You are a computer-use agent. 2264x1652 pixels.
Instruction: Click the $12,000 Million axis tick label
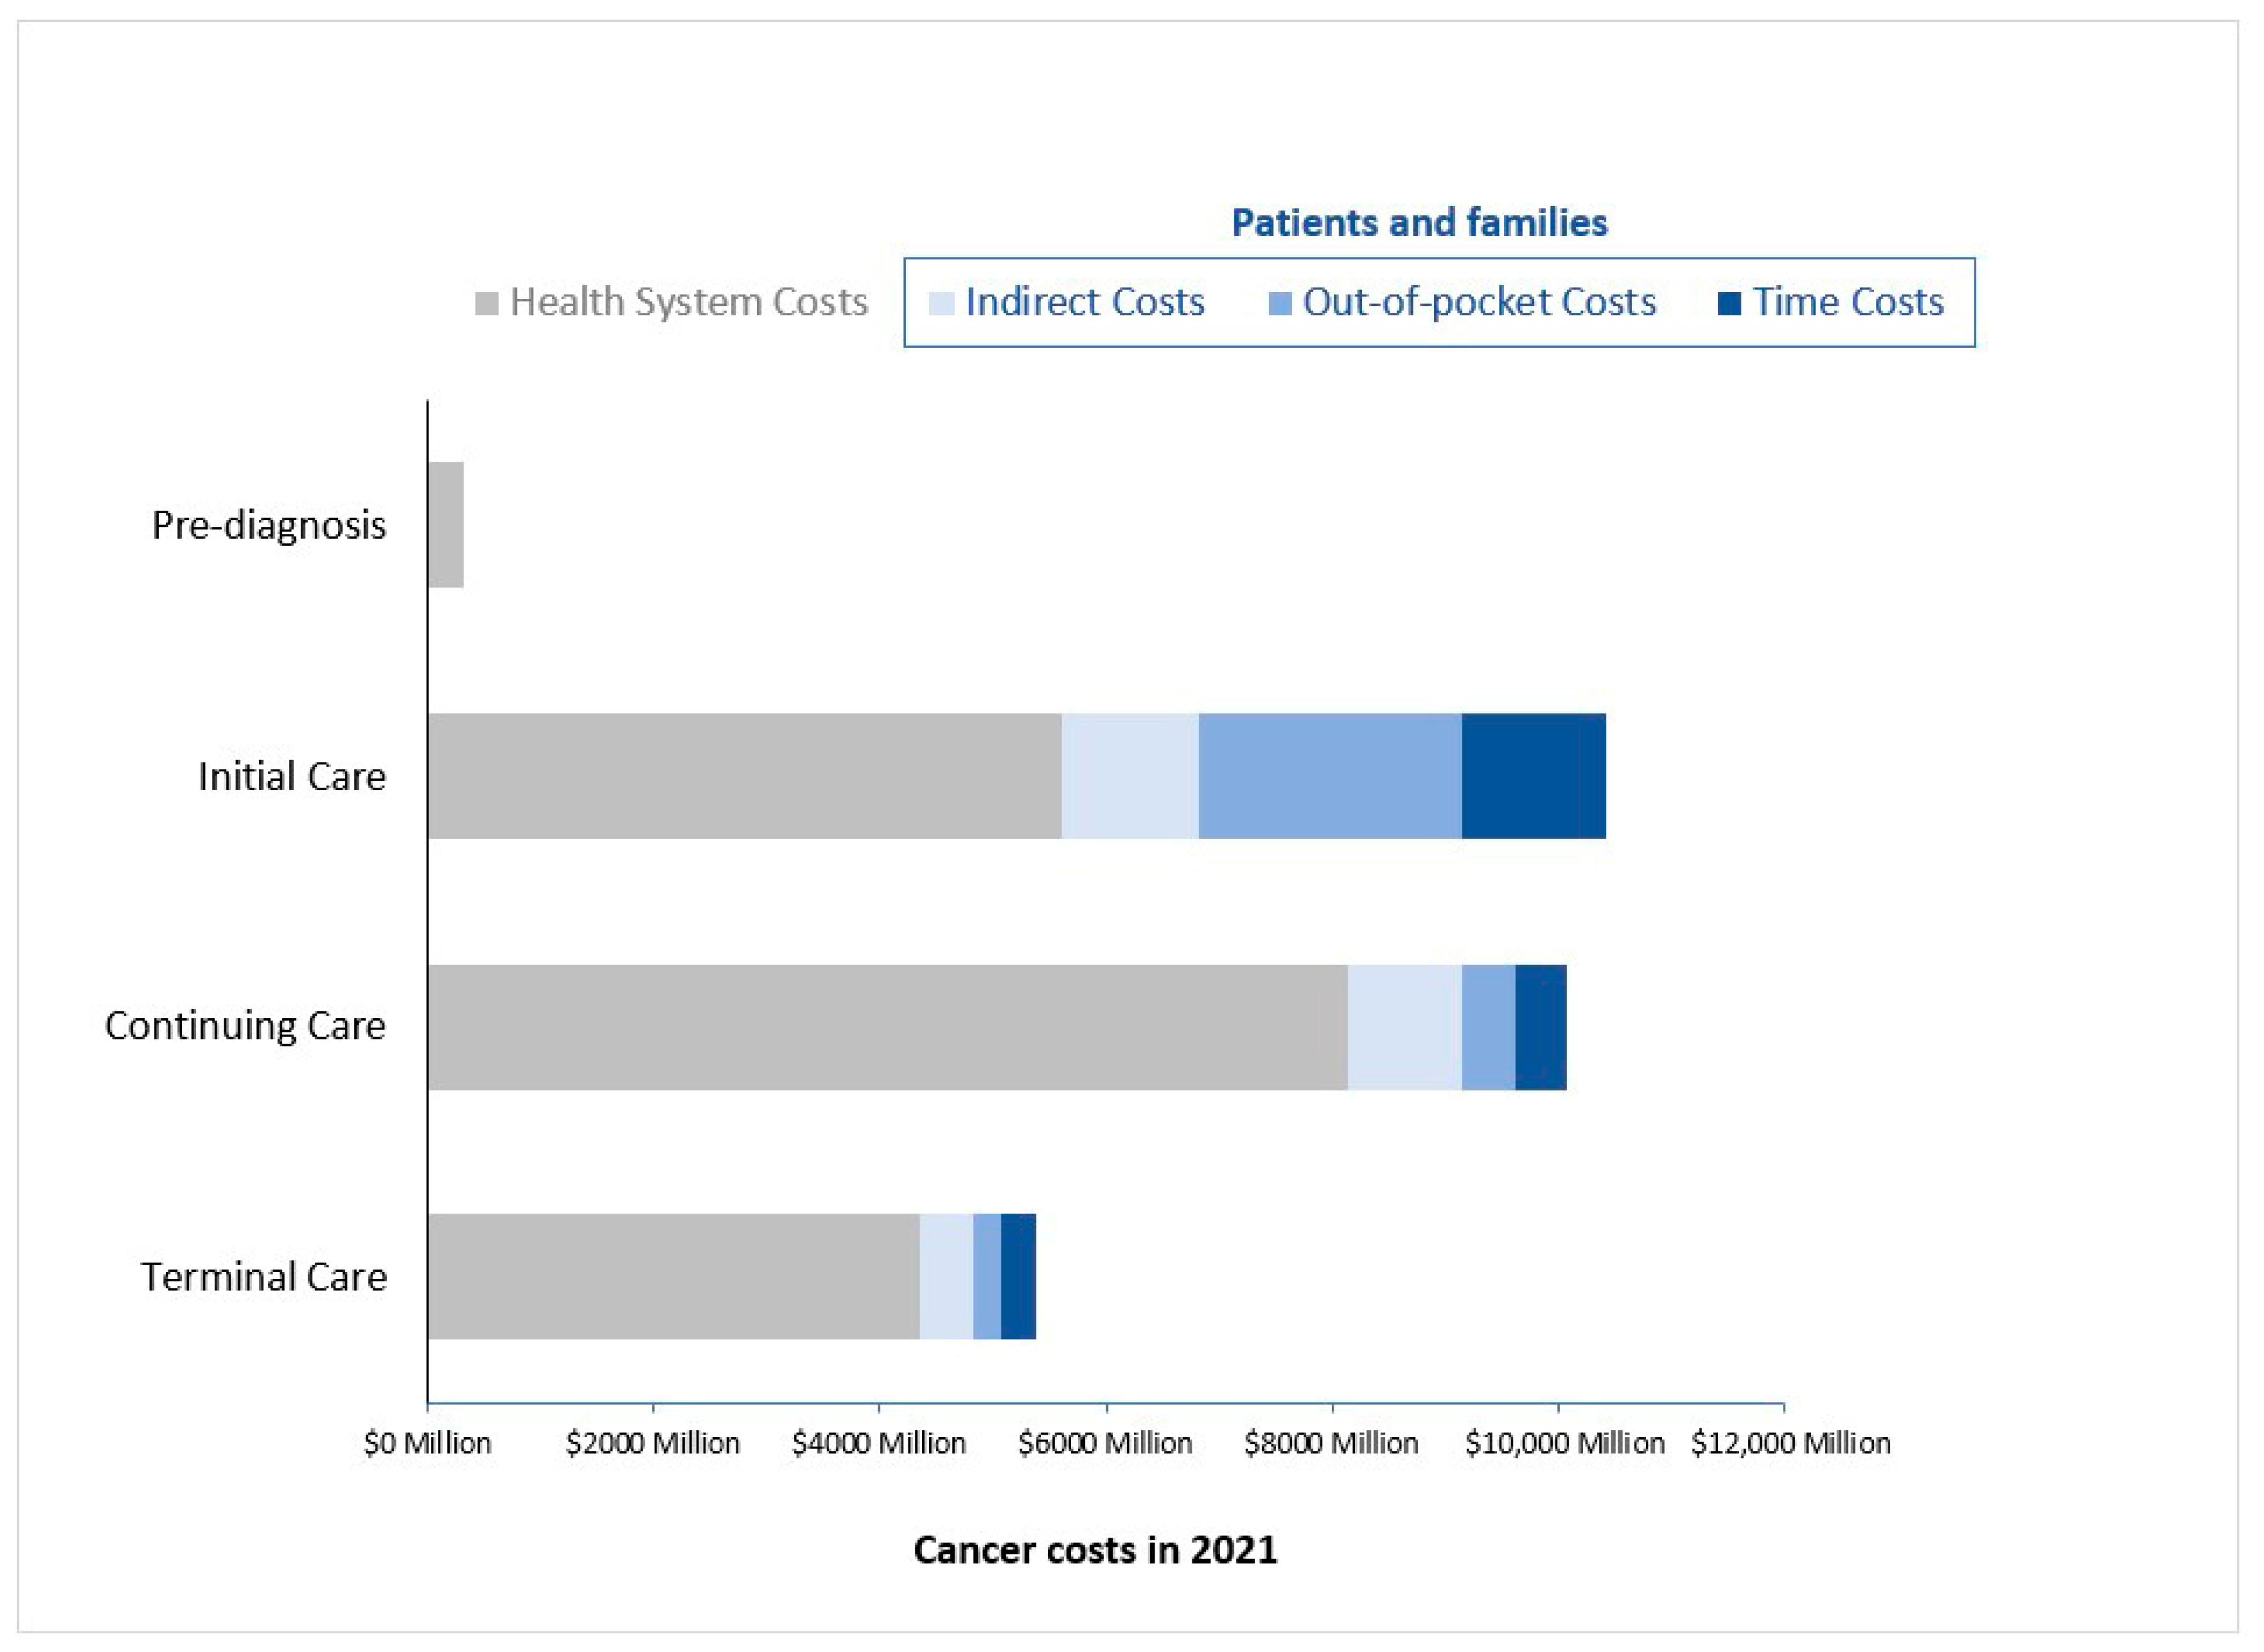(x=1790, y=1443)
